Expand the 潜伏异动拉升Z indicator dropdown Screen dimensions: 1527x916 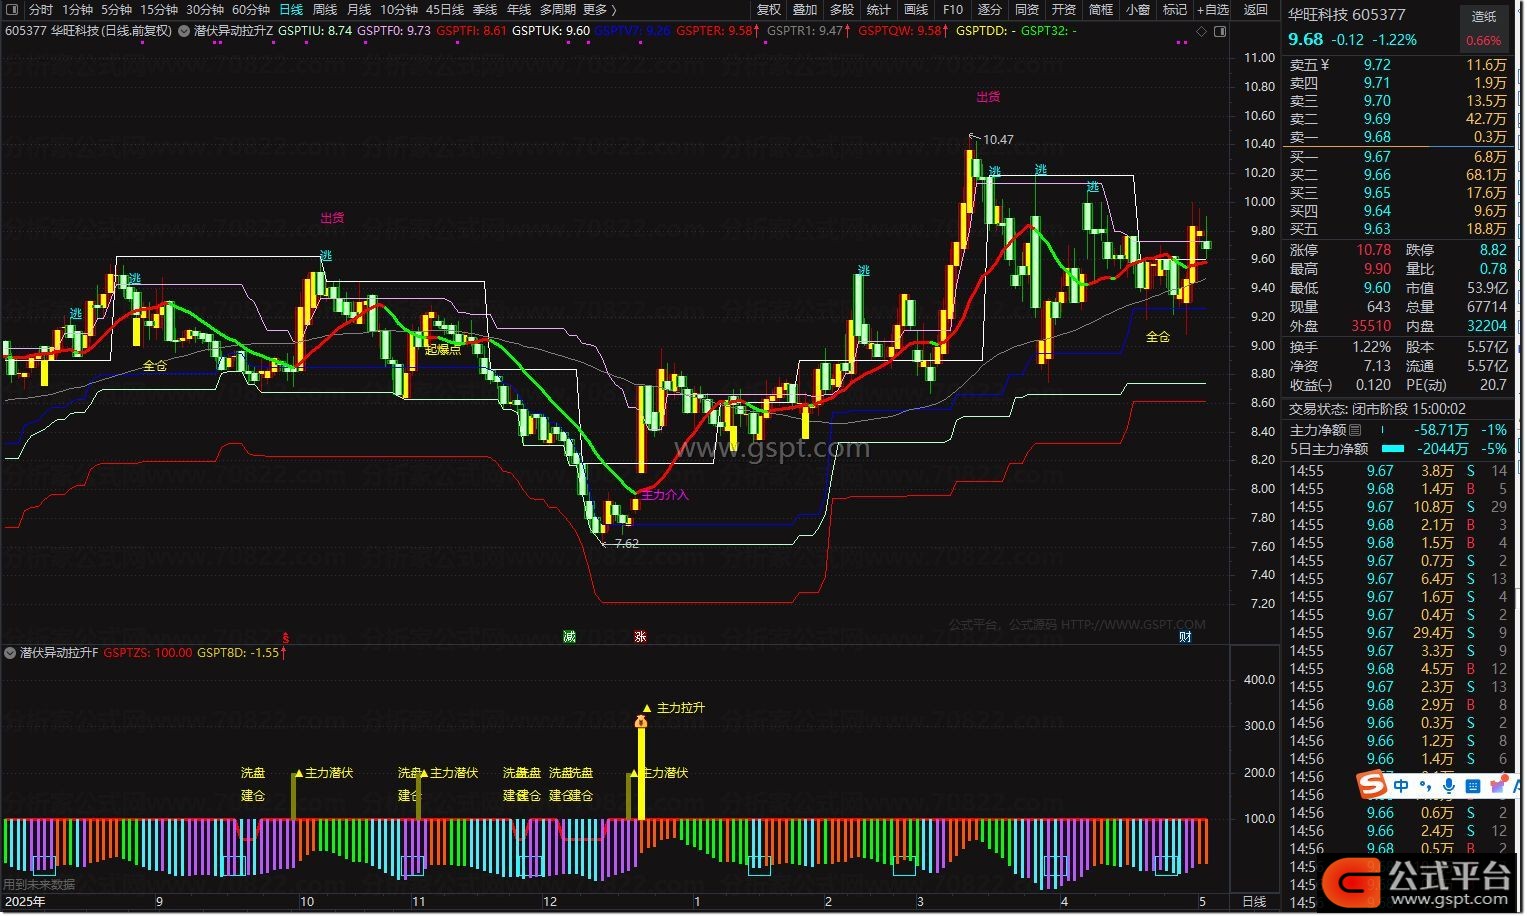(184, 31)
